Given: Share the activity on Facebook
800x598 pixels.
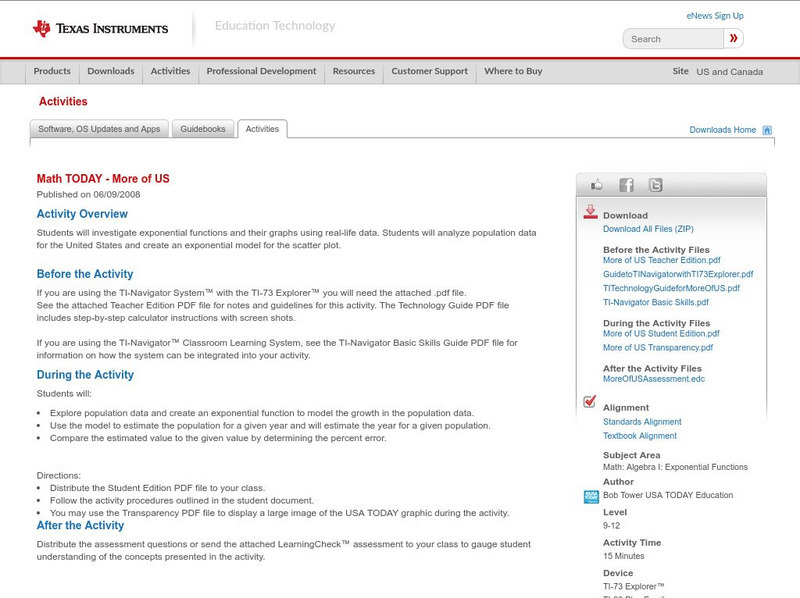Looking at the screenshot, I should point(626,185).
